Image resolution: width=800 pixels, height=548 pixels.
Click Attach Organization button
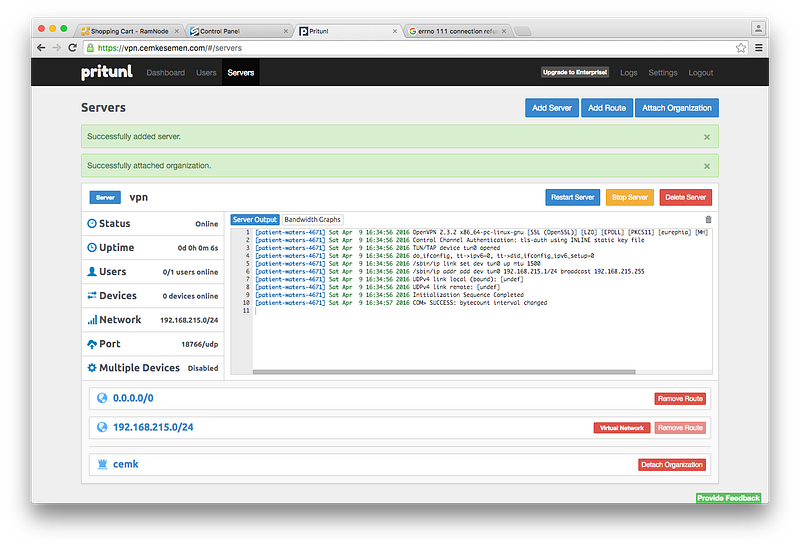(x=677, y=108)
